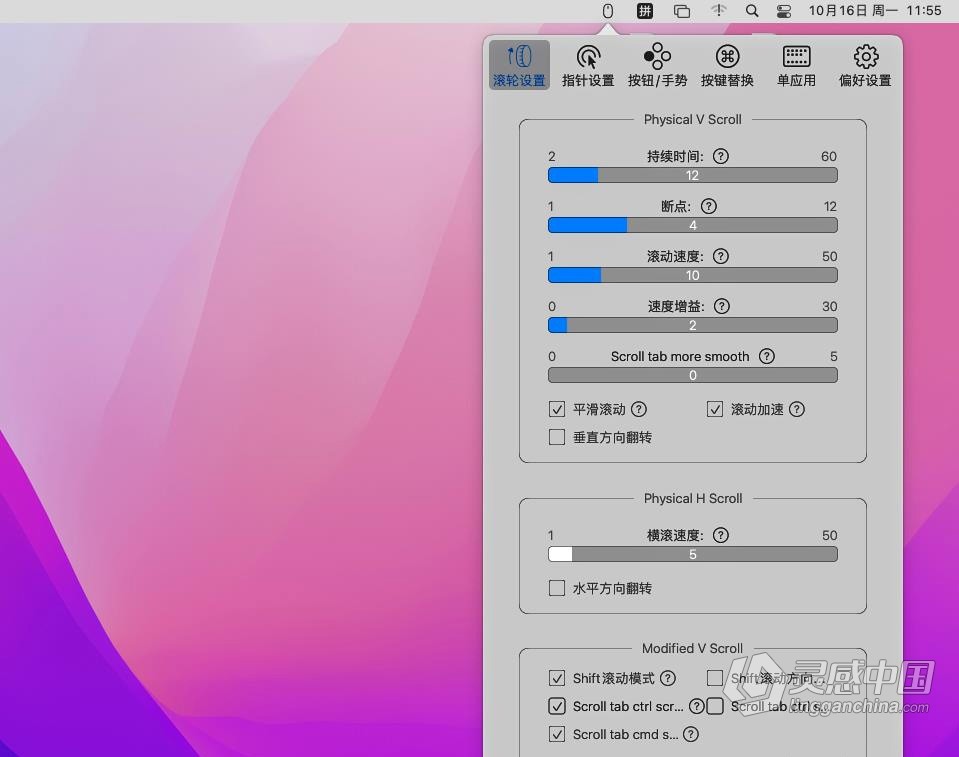Click the Modified V Scroll section title
This screenshot has width=959, height=757.
(692, 648)
